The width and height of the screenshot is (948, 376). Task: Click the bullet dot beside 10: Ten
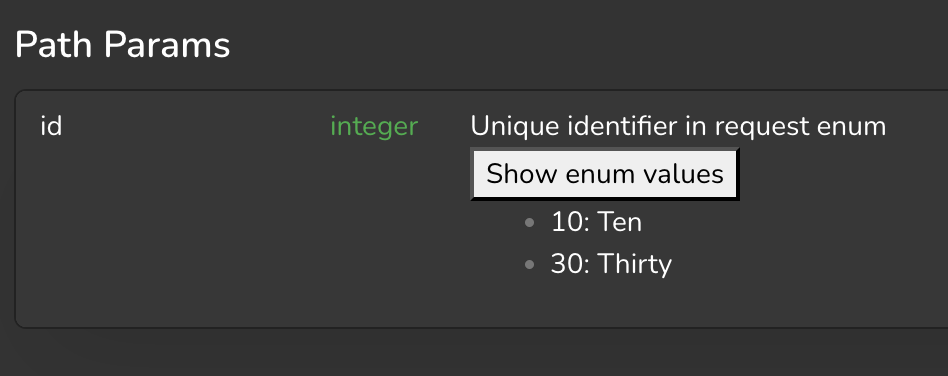530,222
